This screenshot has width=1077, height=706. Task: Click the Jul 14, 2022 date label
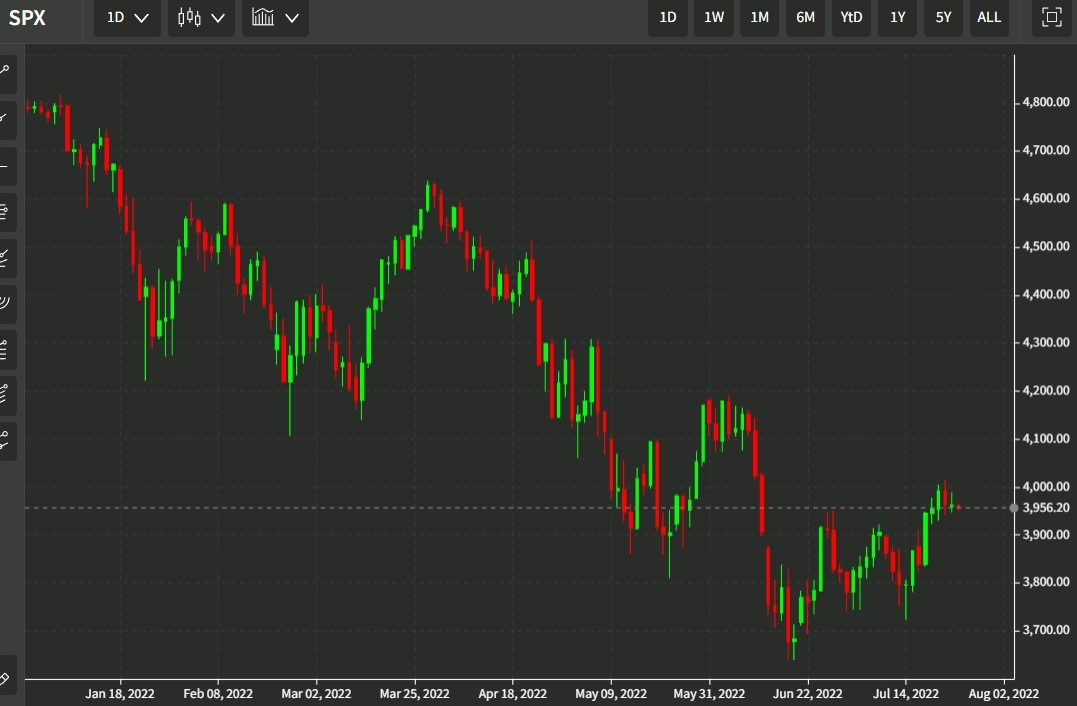[905, 694]
